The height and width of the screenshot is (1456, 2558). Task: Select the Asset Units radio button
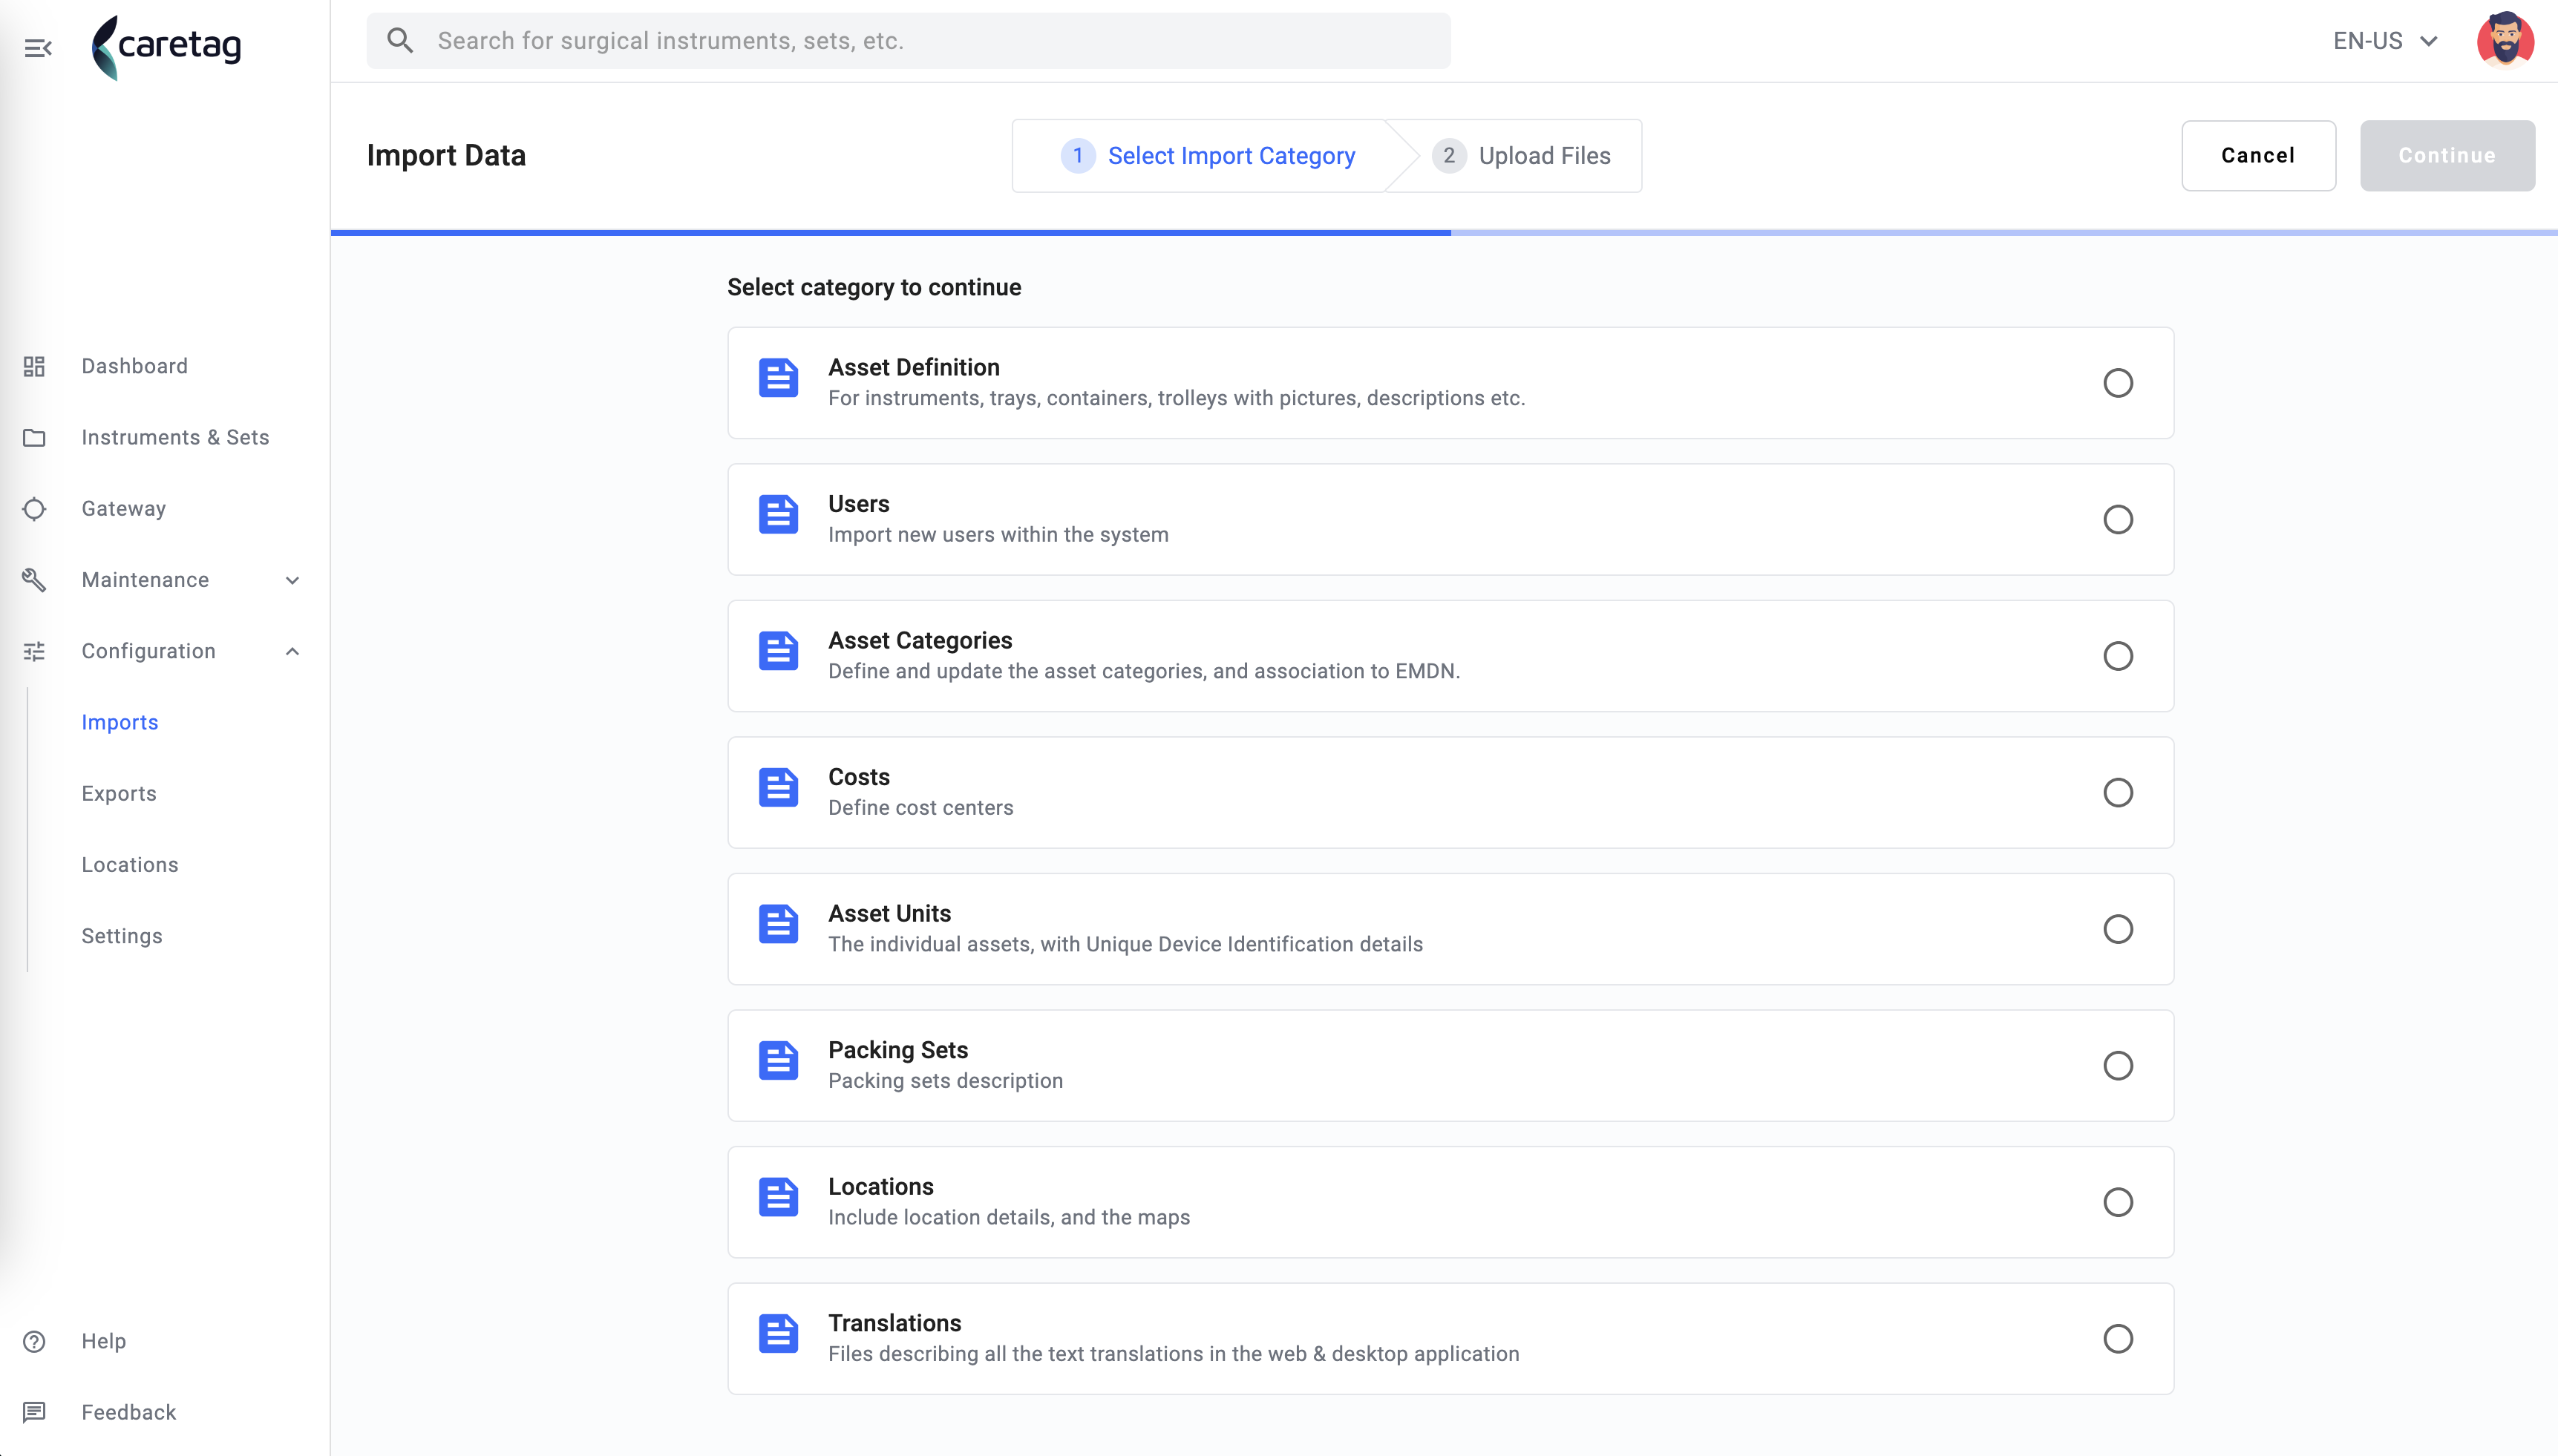coord(2118,929)
